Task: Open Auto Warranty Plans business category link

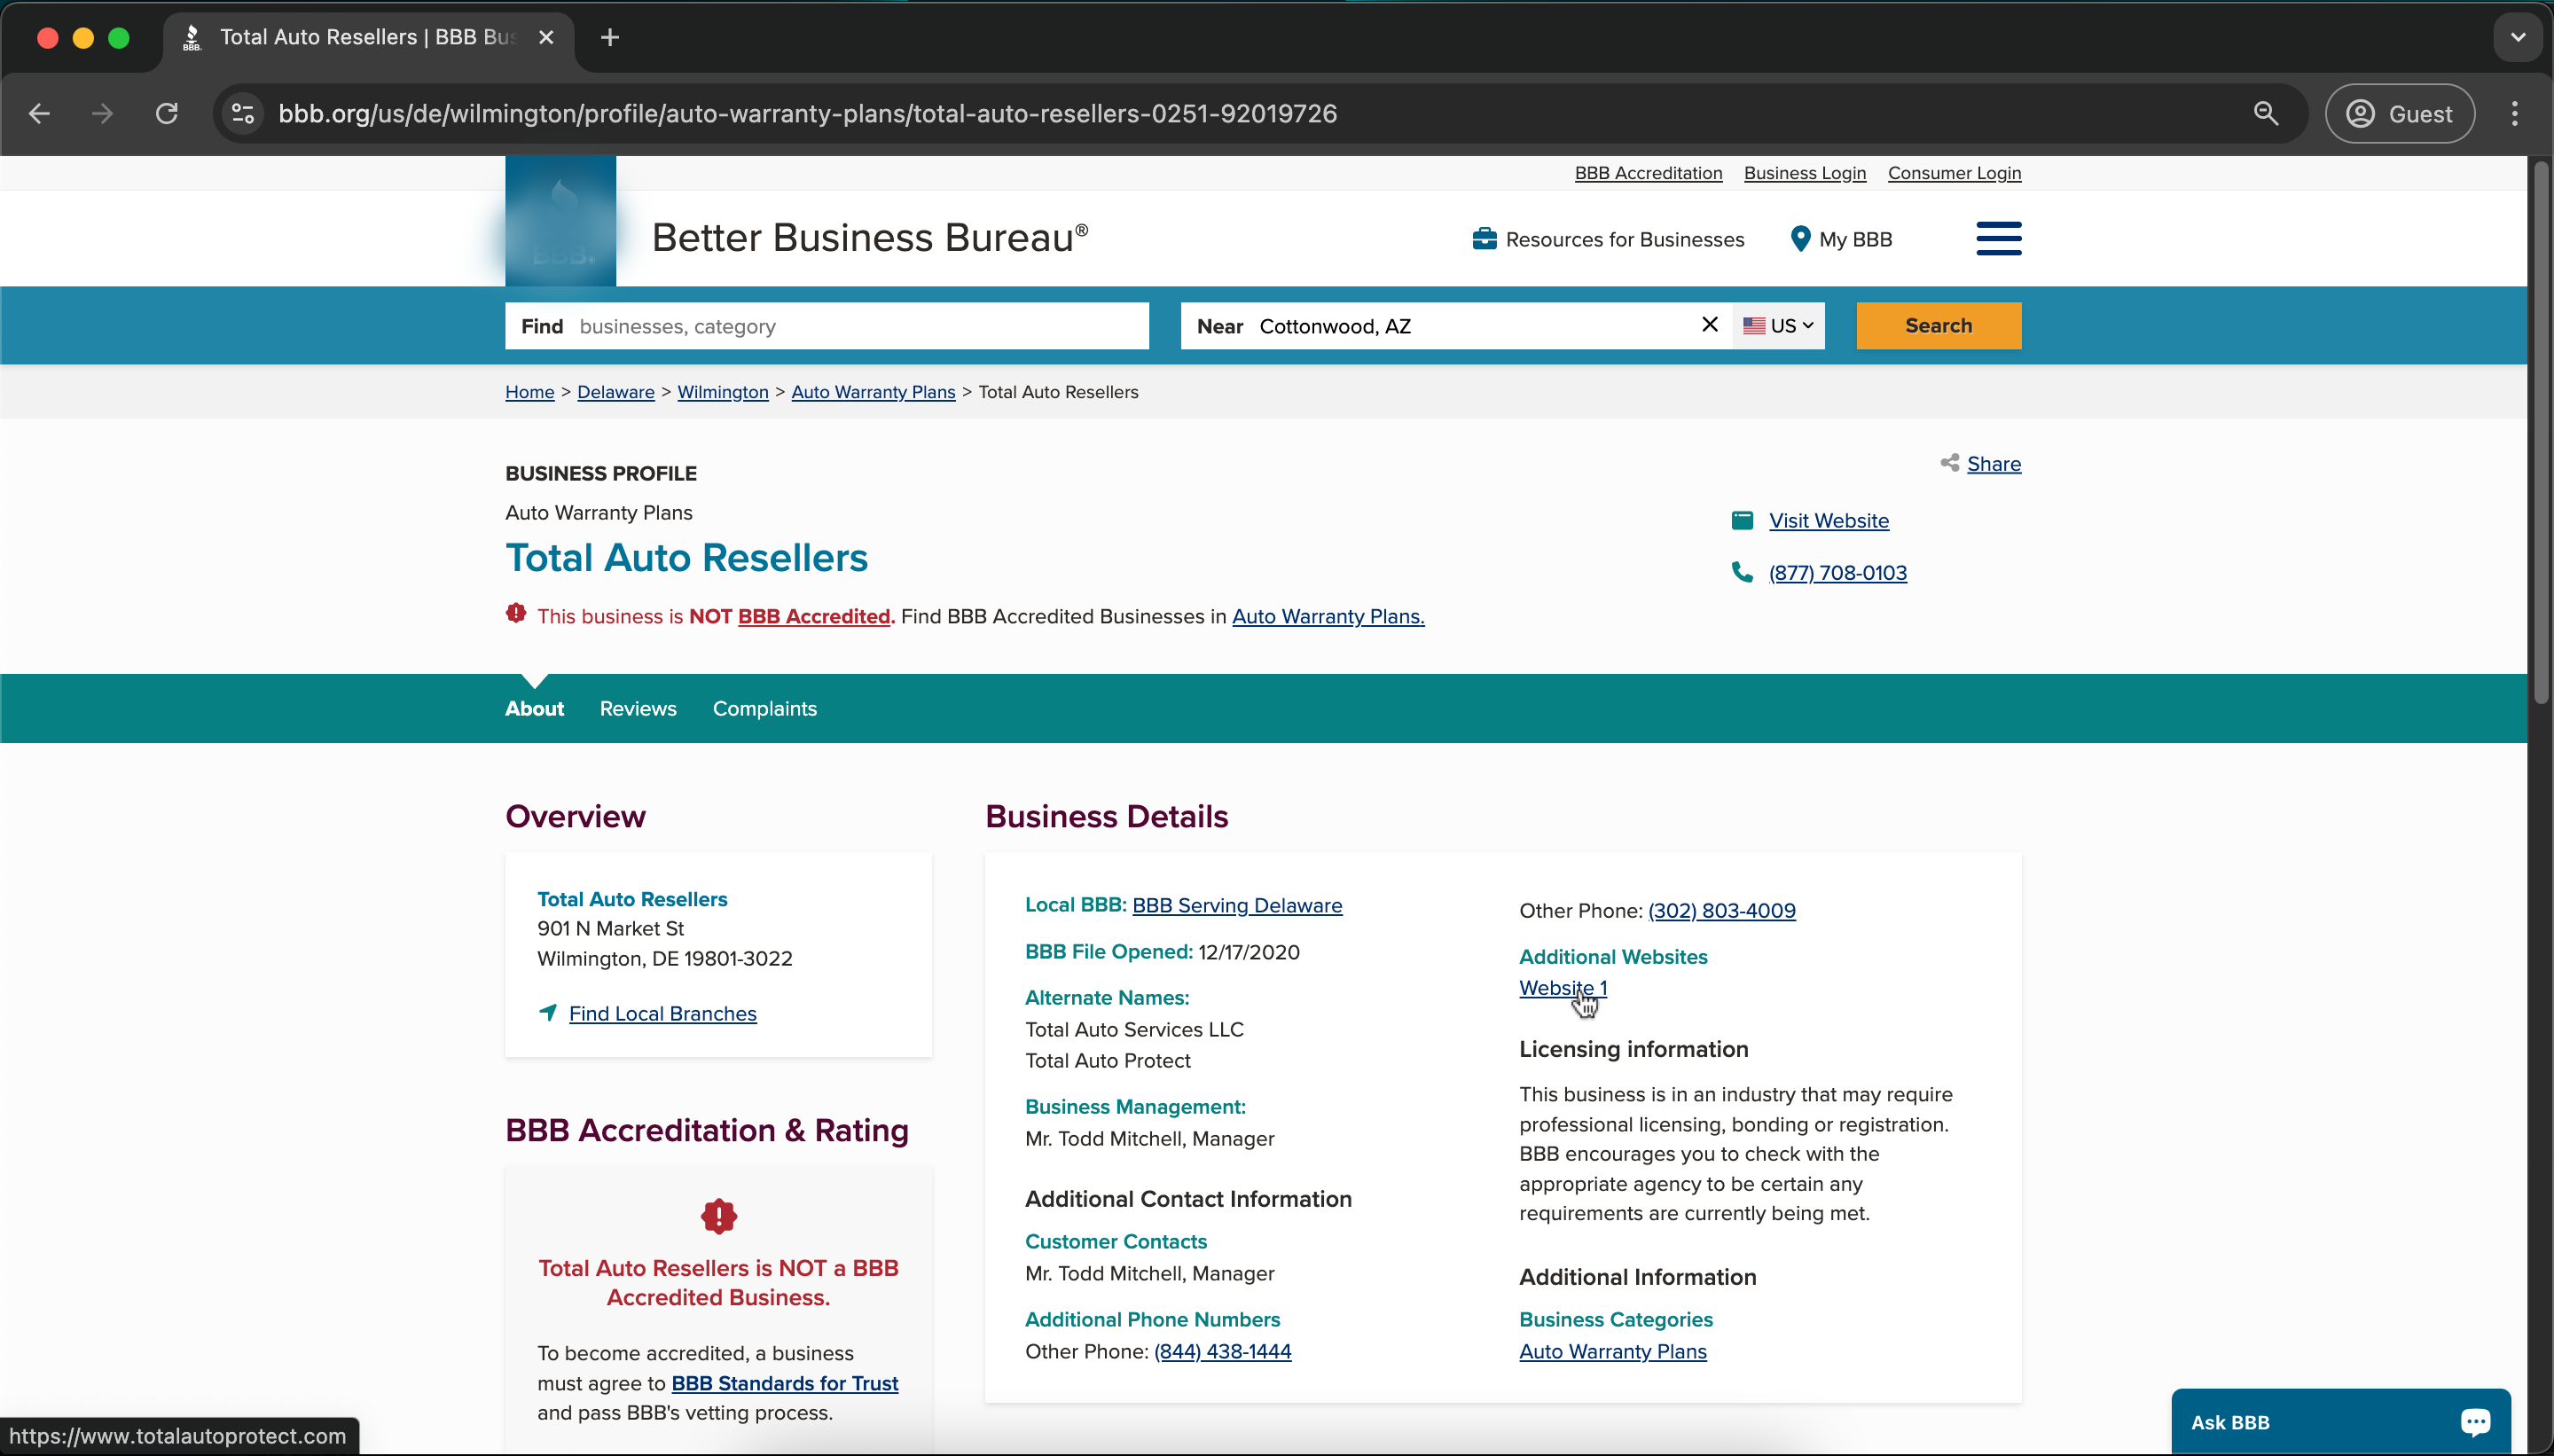Action: (1612, 1352)
